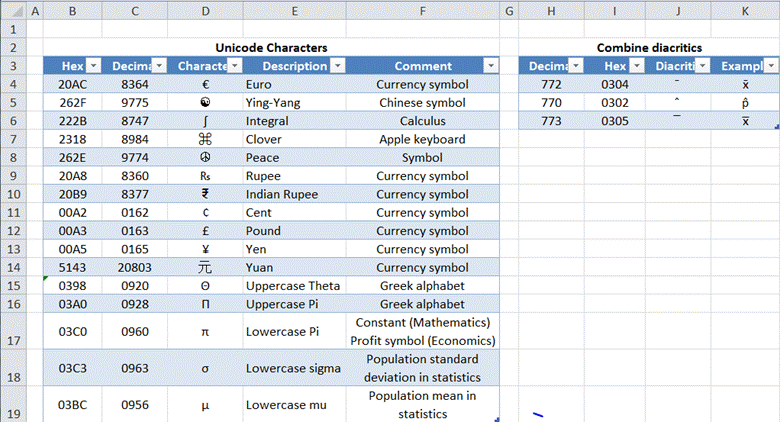
Task: Select the Euro symbol cell
Action: click(204, 85)
